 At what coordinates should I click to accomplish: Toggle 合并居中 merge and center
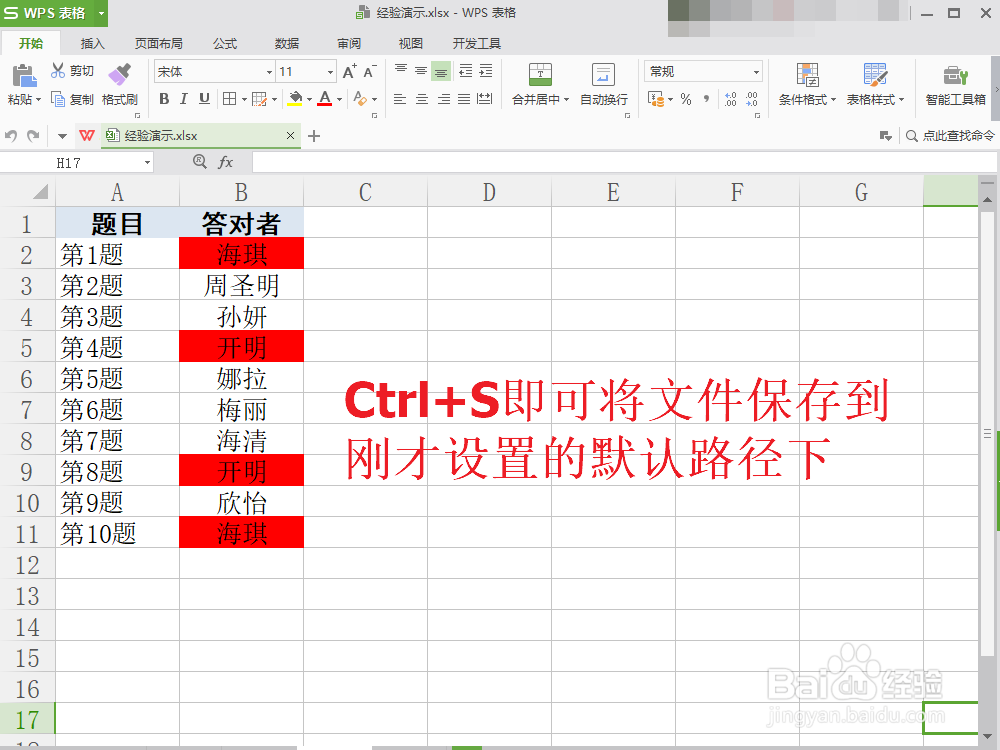point(535,85)
